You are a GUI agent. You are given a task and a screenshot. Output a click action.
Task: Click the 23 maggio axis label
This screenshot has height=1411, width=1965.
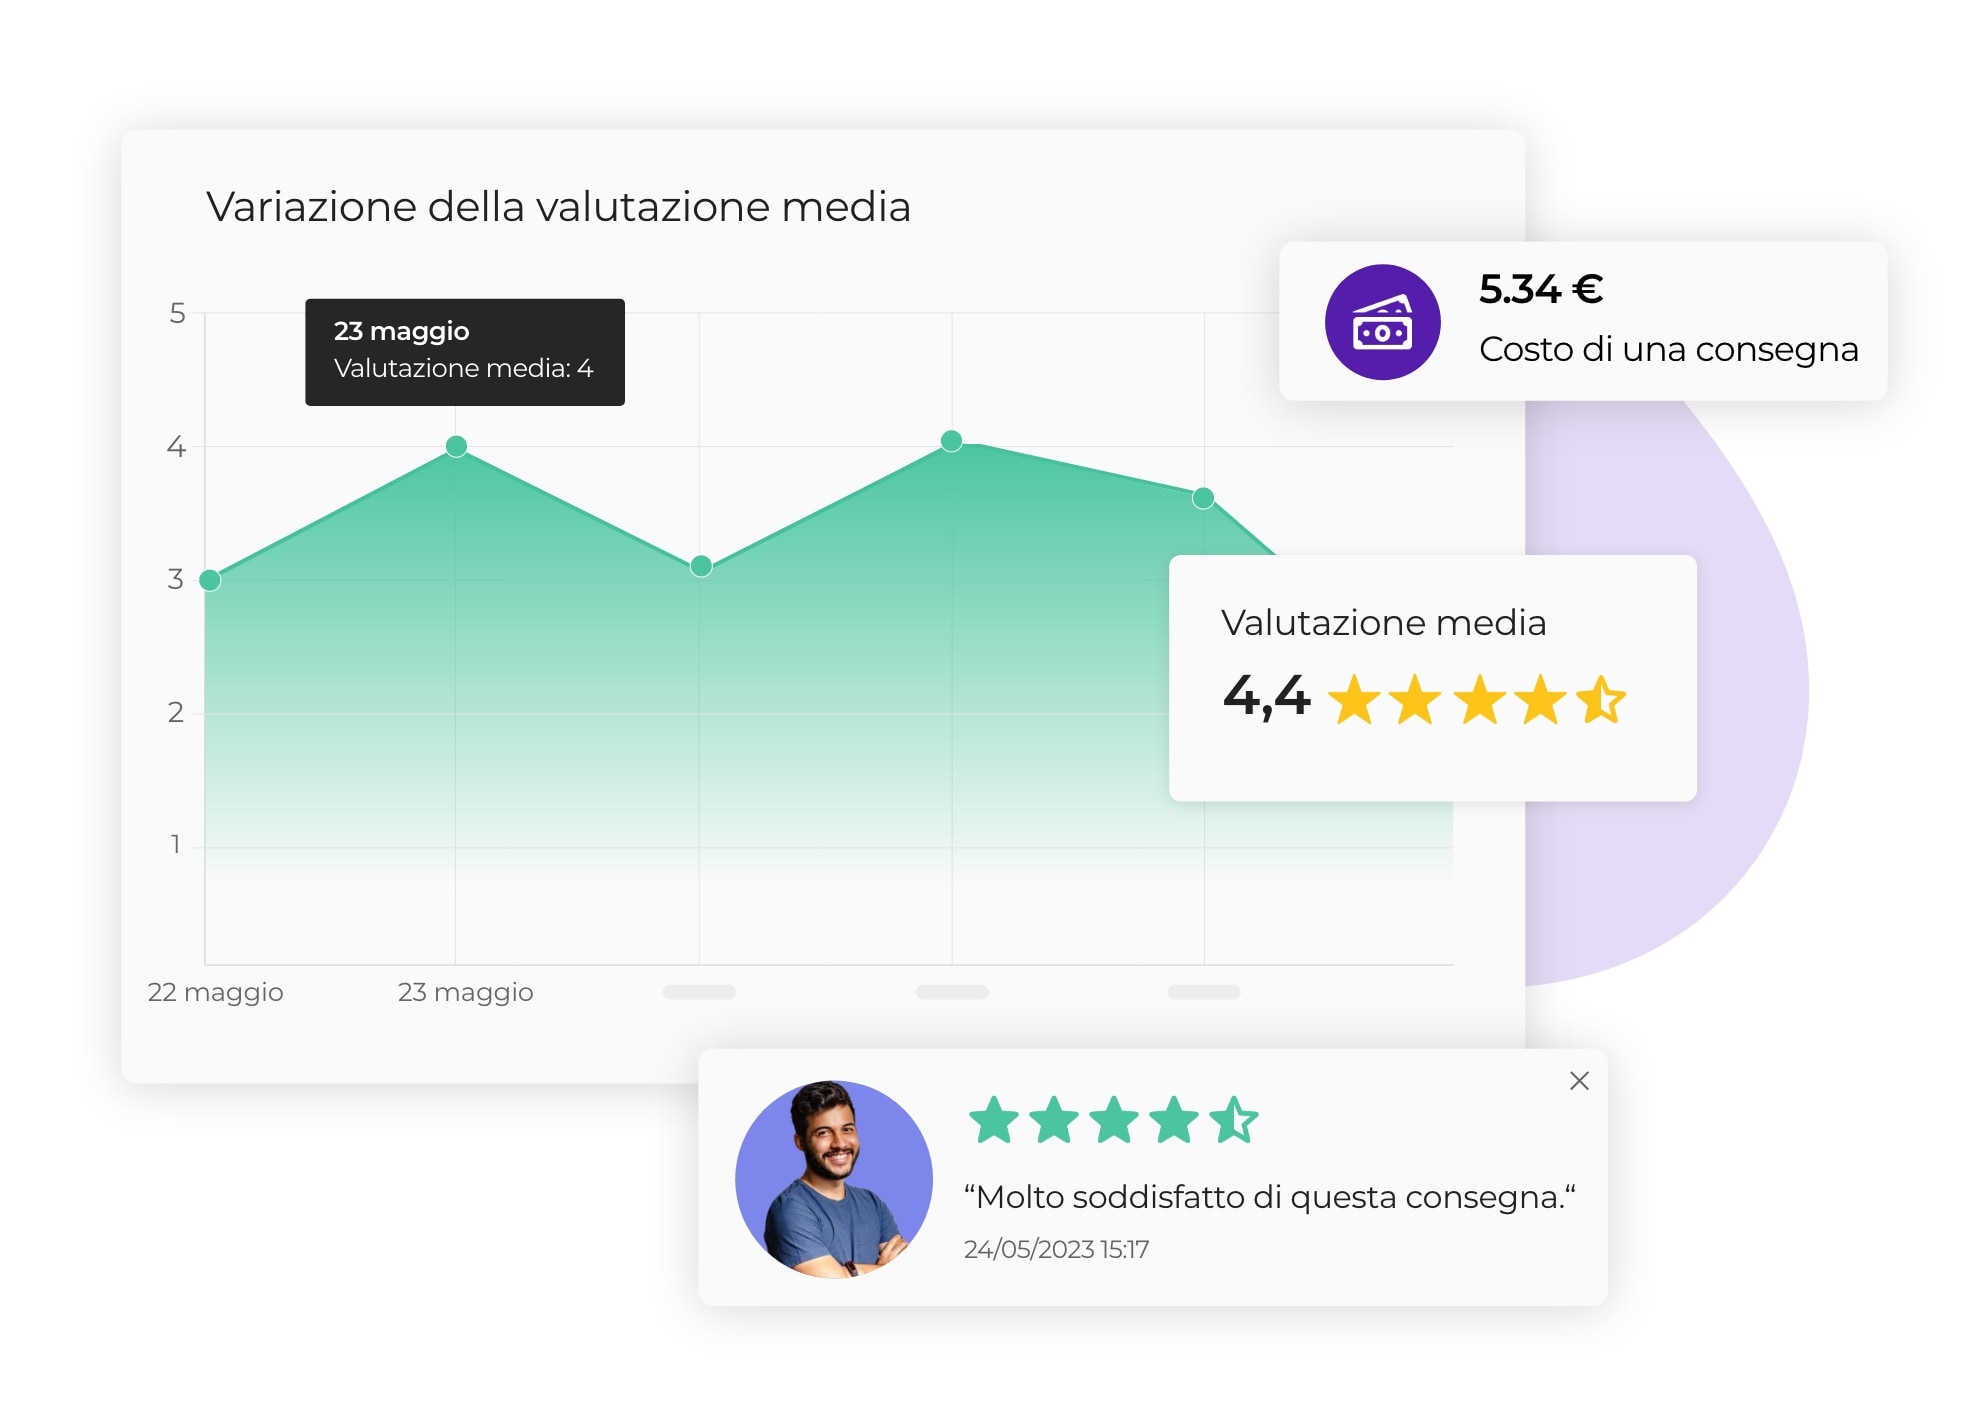pyautogui.click(x=465, y=992)
